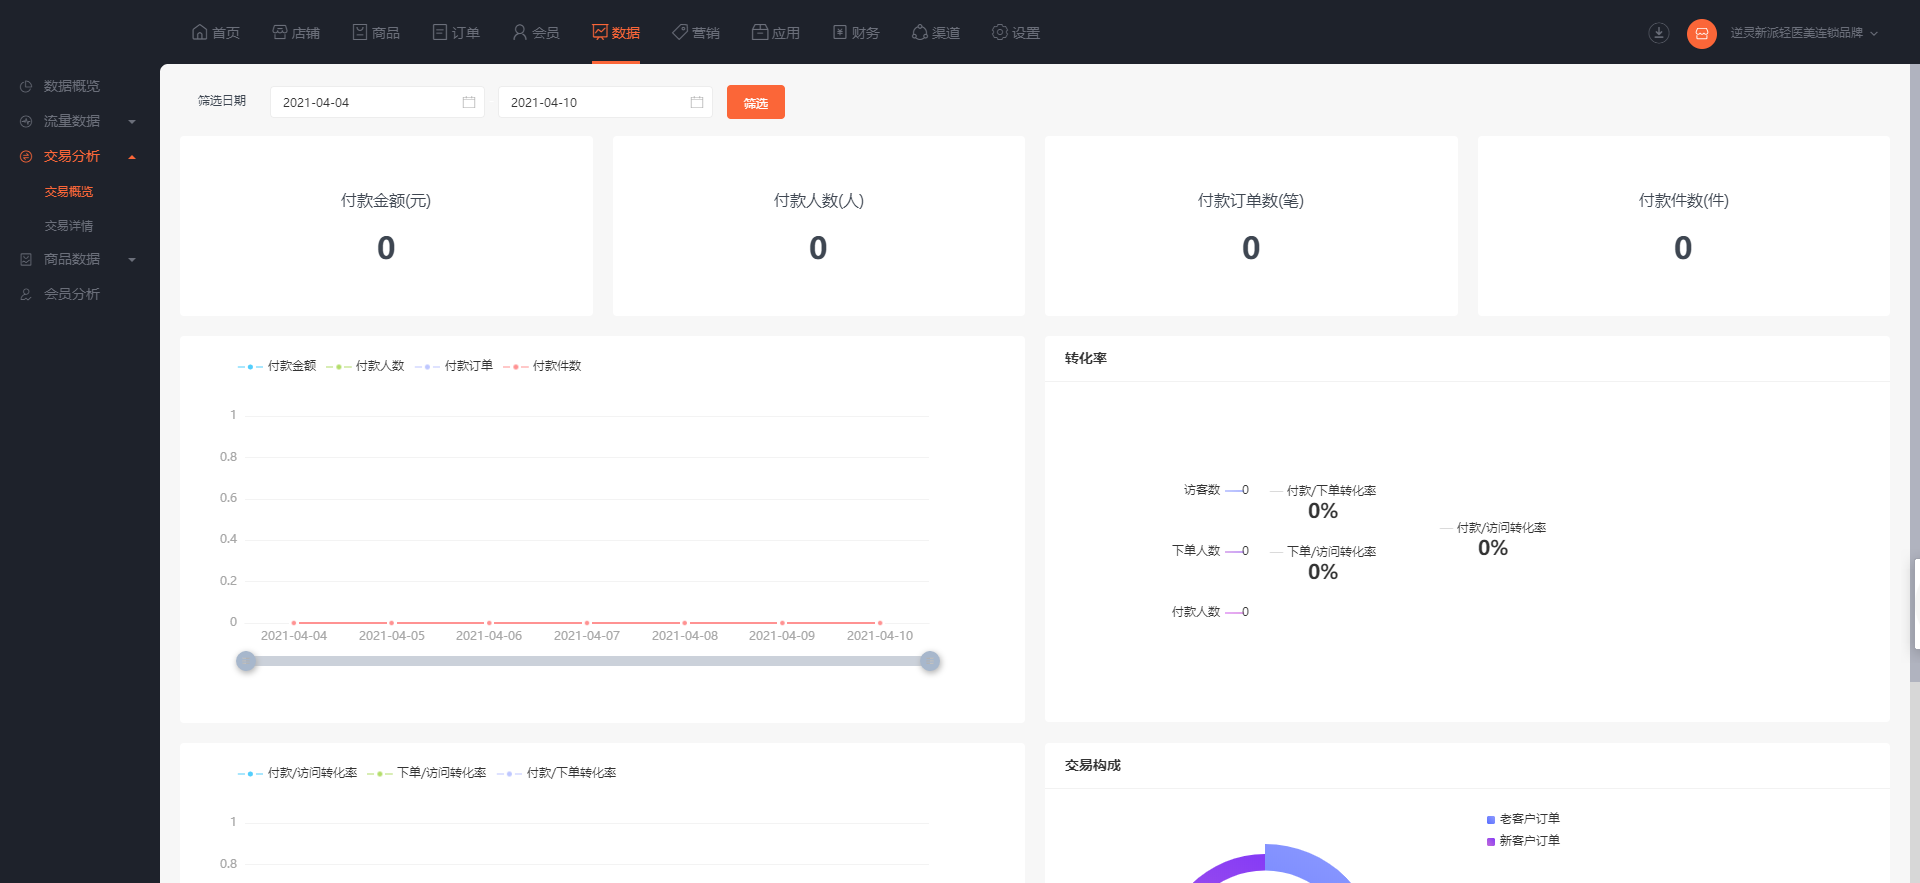Toggle 付款金额 series in chart legend
The width and height of the screenshot is (1920, 883).
(x=277, y=366)
